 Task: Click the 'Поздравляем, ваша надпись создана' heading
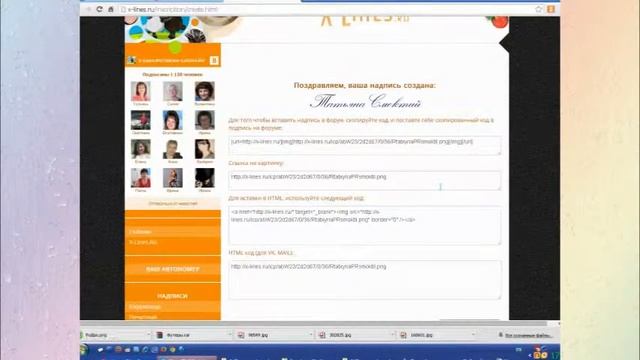tap(364, 85)
